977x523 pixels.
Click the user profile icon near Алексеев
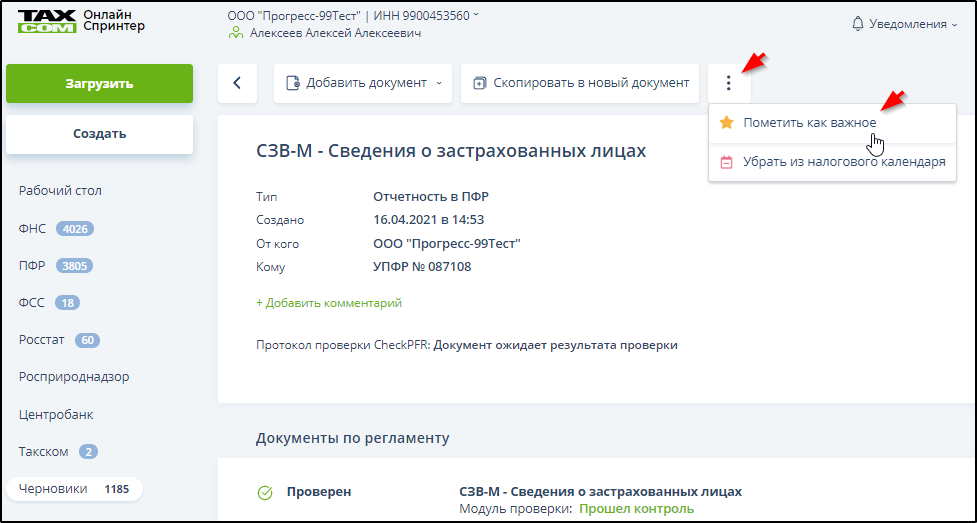pyautogui.click(x=236, y=33)
